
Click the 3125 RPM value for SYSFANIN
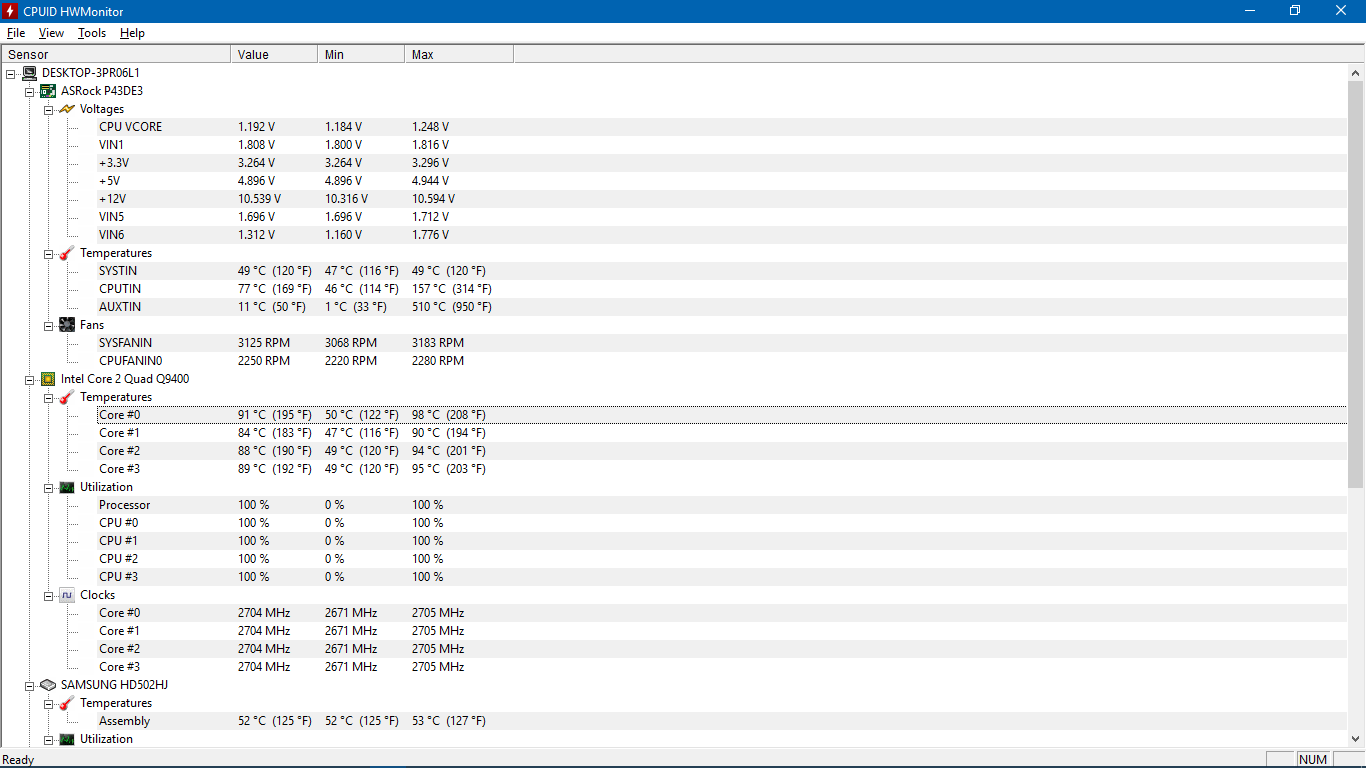(x=264, y=343)
